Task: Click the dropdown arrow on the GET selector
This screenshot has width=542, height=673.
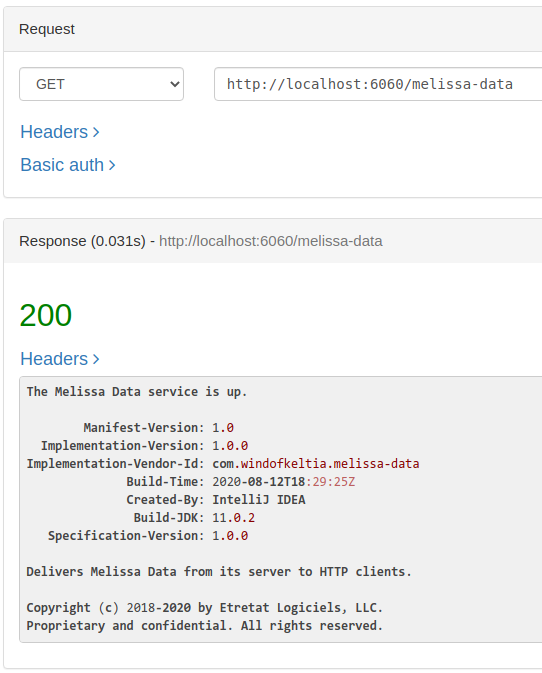Action: coord(175,84)
